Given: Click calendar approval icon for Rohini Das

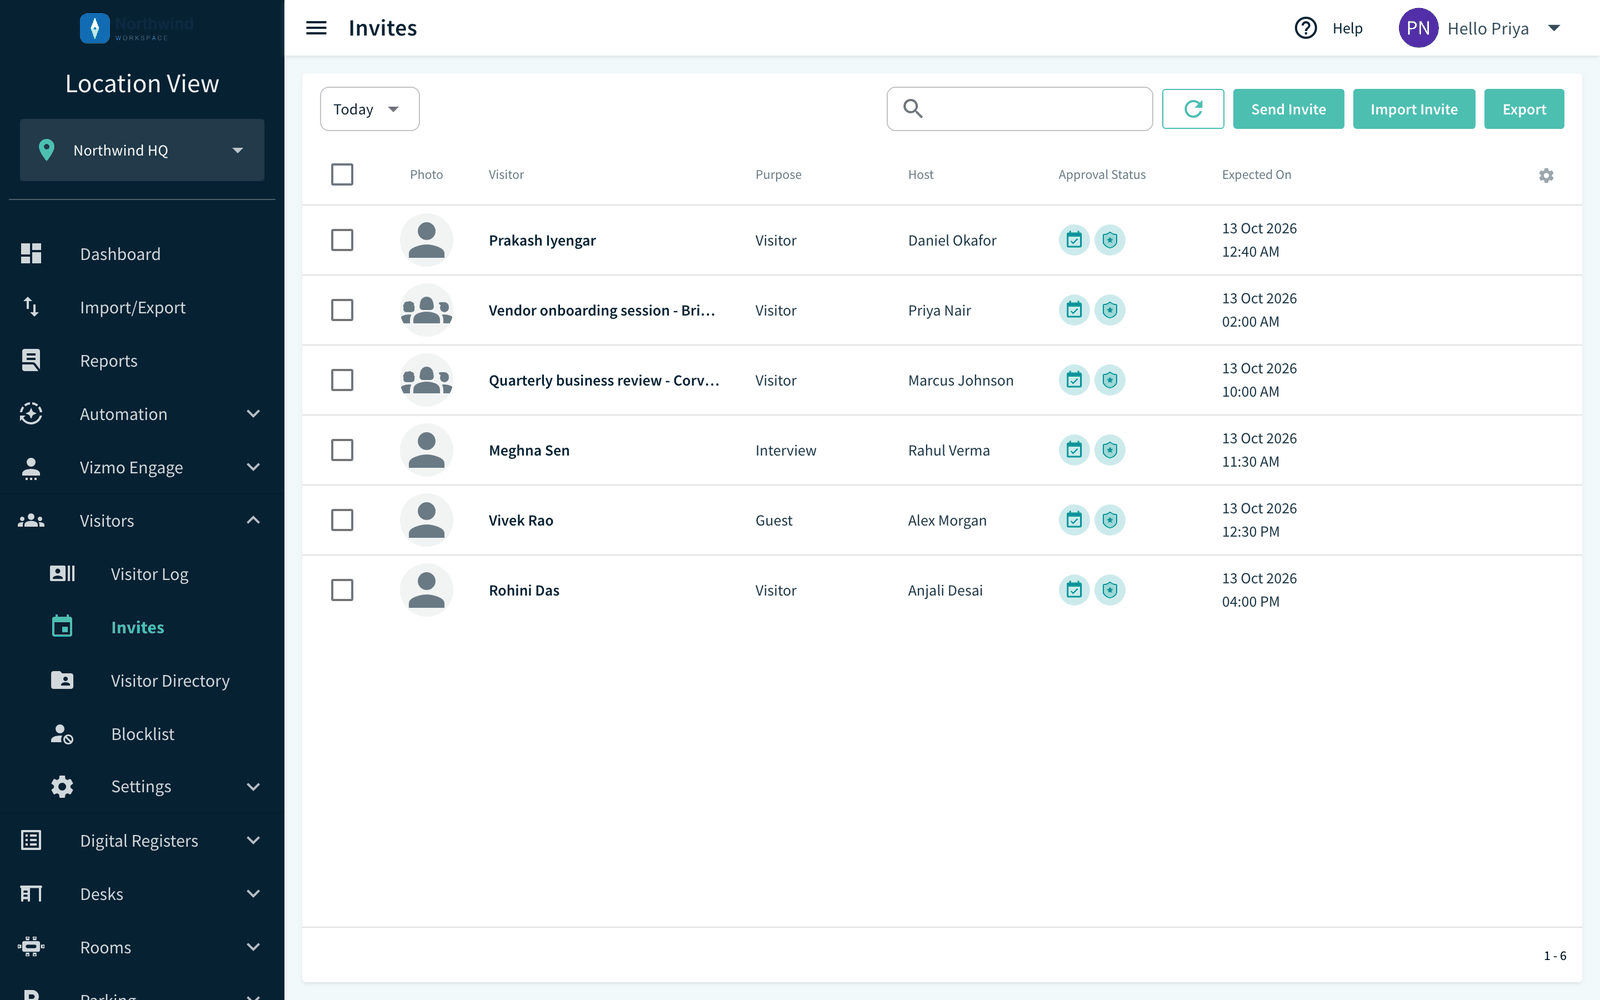Looking at the screenshot, I should [1074, 590].
